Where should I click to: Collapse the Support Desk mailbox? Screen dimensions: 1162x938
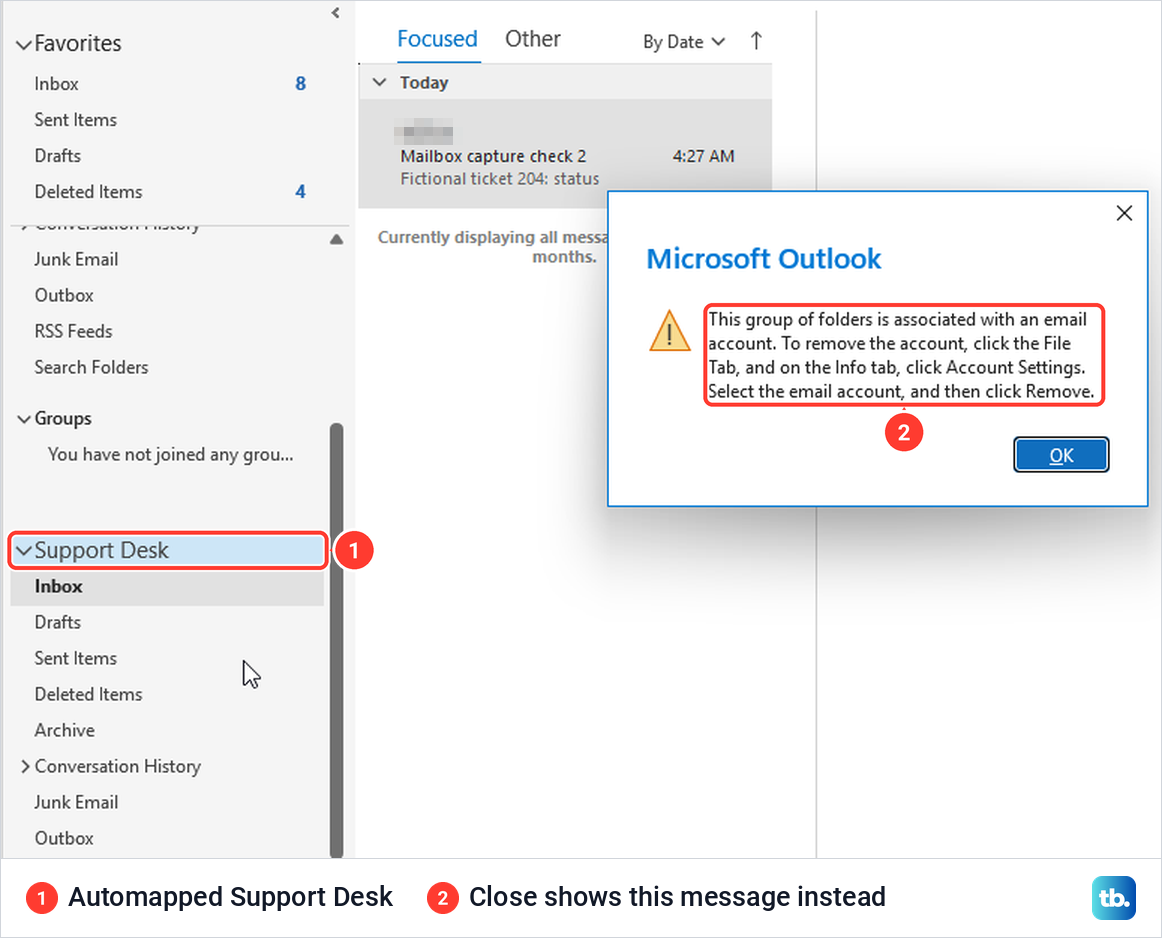(x=24, y=551)
